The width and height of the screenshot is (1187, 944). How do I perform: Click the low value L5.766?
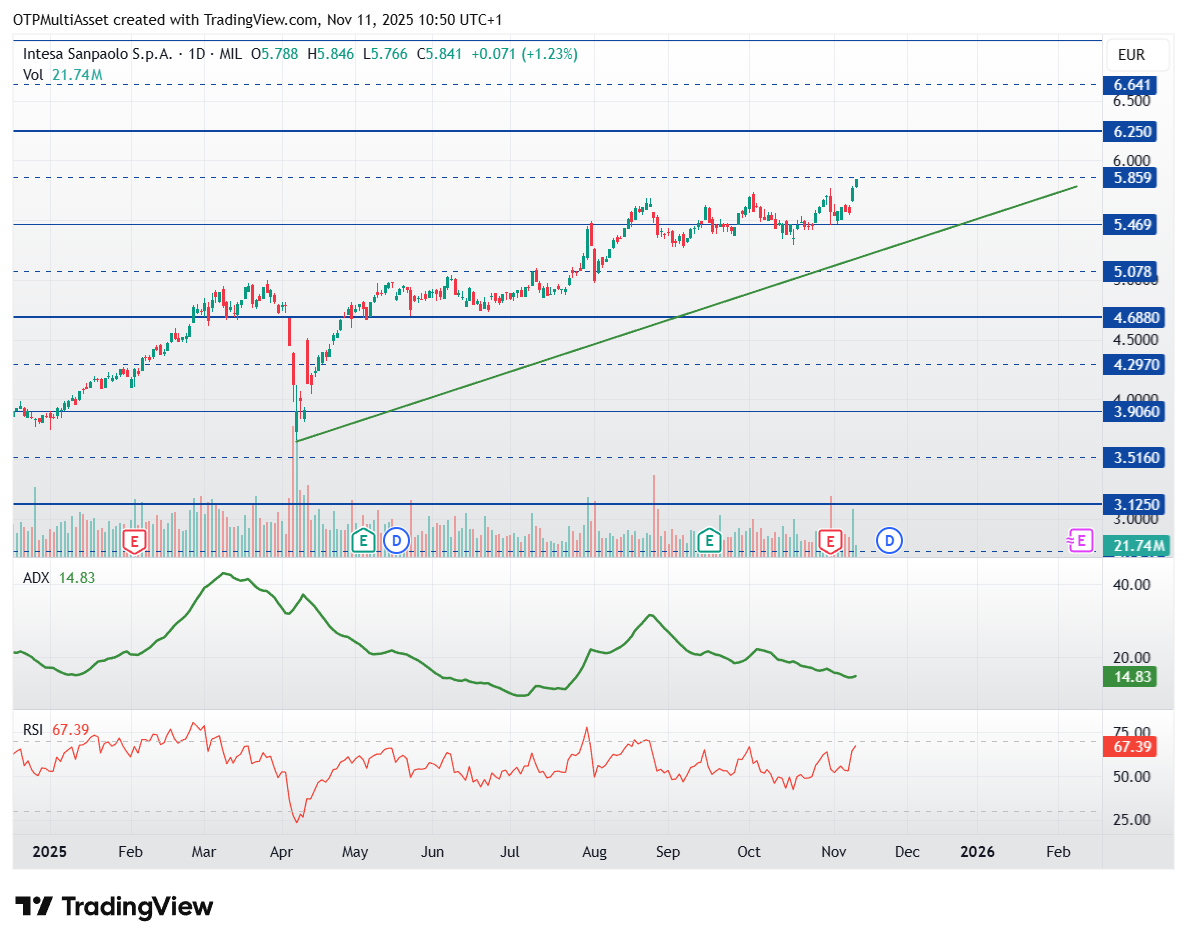[385, 54]
